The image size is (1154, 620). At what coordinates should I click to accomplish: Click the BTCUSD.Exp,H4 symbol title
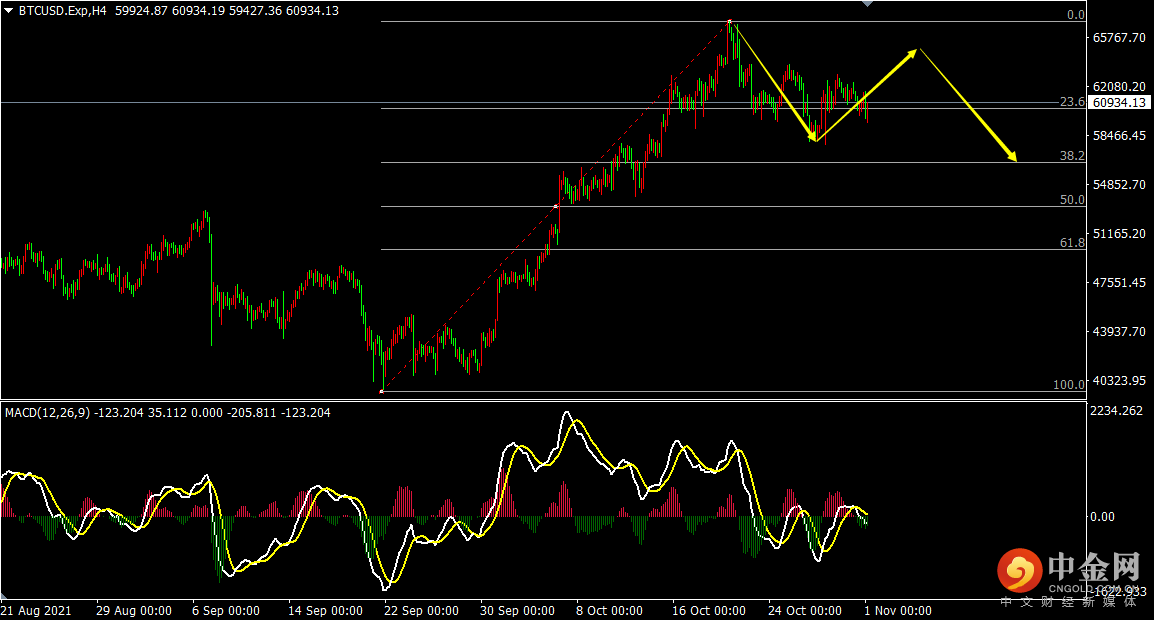tap(63, 11)
